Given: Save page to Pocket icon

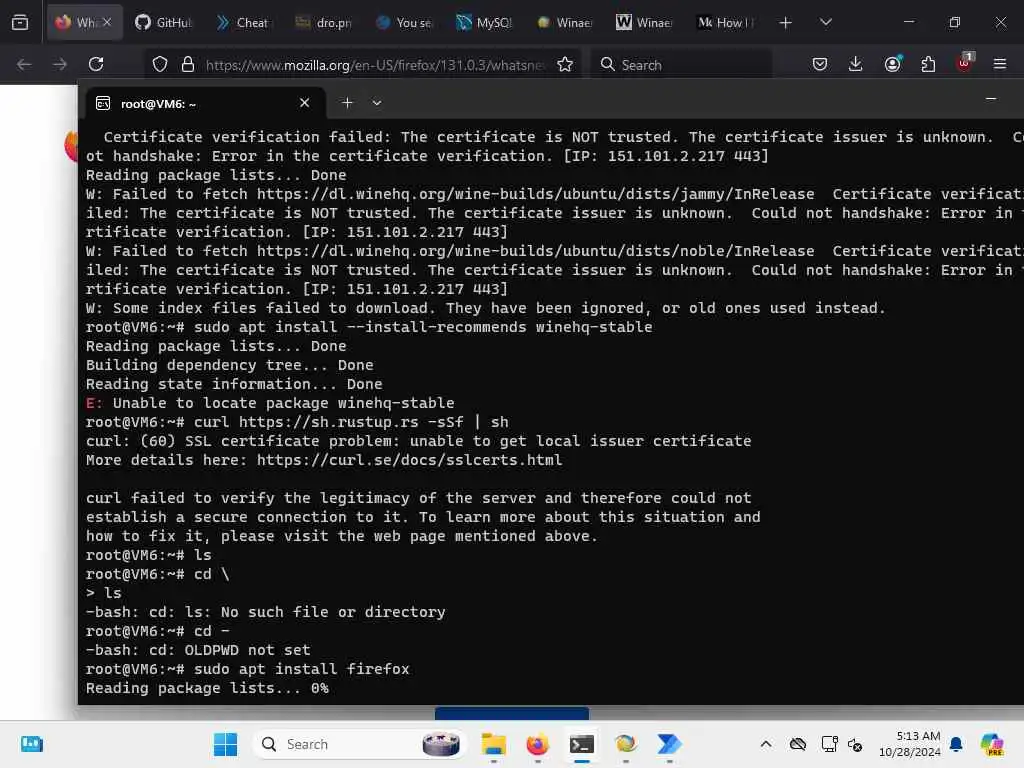Looking at the screenshot, I should click(x=820, y=64).
